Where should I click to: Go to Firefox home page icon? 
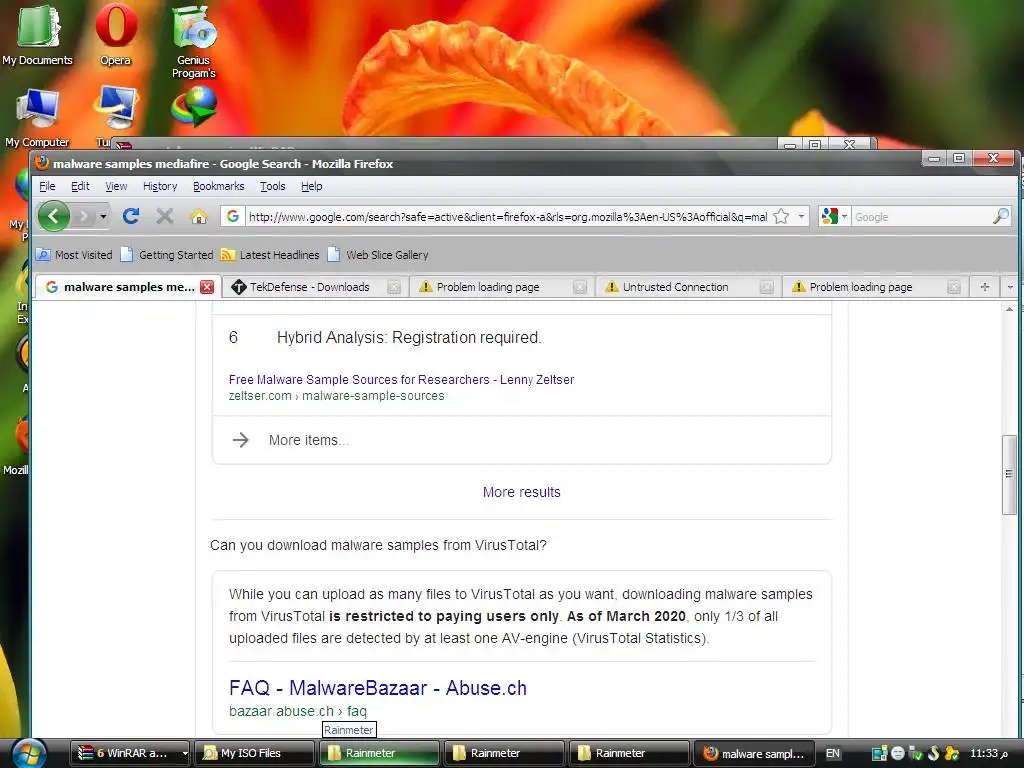(x=199, y=216)
